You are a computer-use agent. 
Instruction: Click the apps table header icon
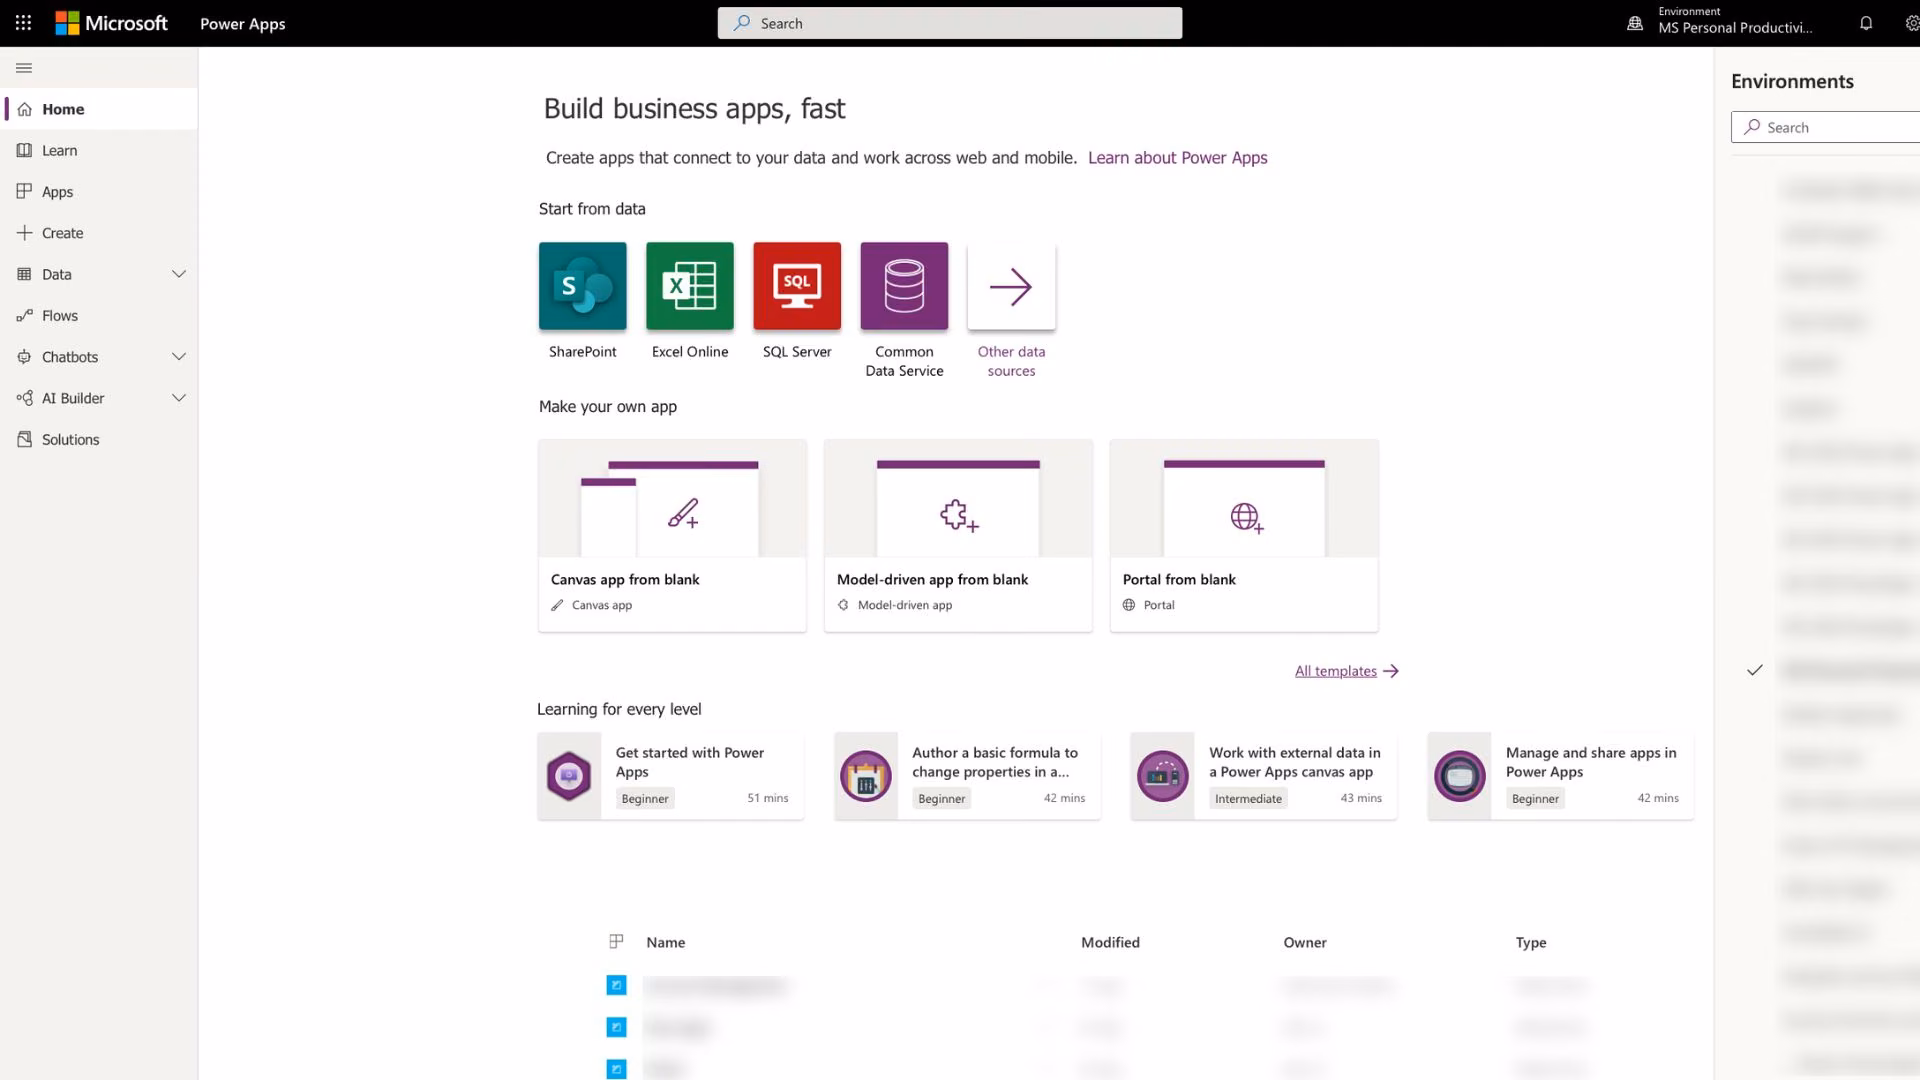click(616, 941)
